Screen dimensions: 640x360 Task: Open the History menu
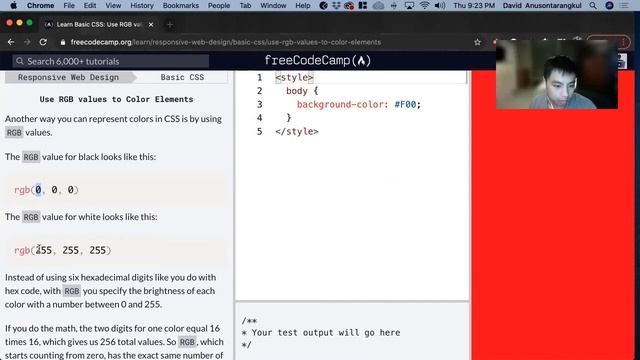pyautogui.click(x=142, y=5)
